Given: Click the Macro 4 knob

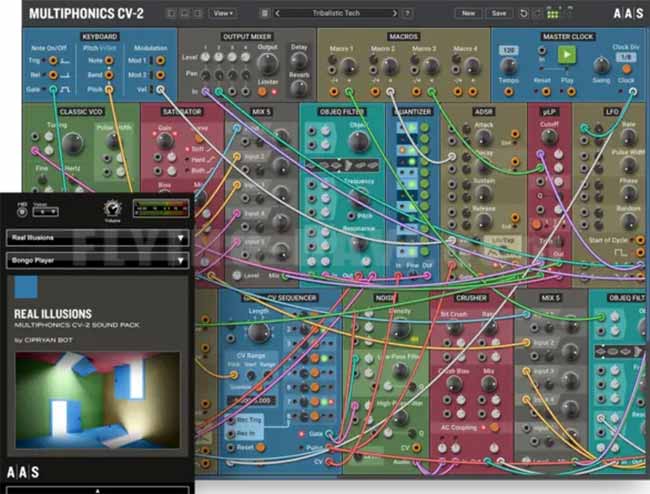Looking at the screenshot, I should click(472, 66).
